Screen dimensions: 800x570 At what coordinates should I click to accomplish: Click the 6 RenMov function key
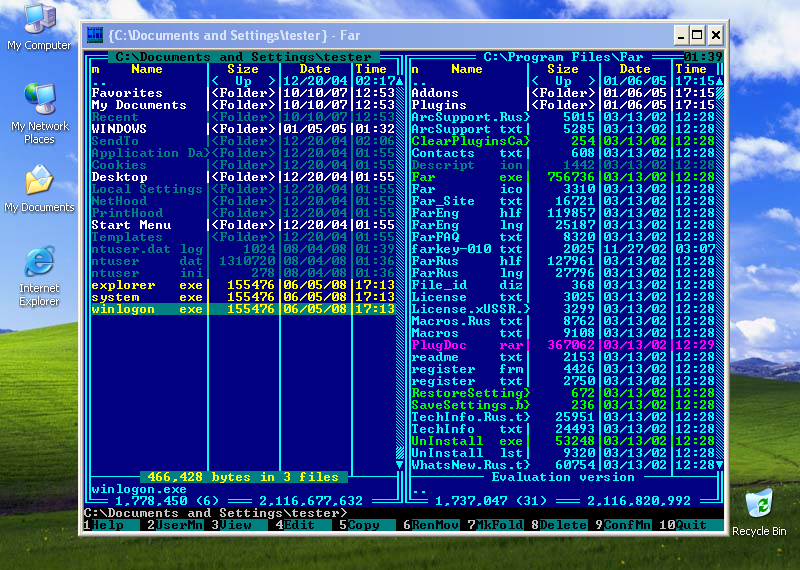point(431,525)
